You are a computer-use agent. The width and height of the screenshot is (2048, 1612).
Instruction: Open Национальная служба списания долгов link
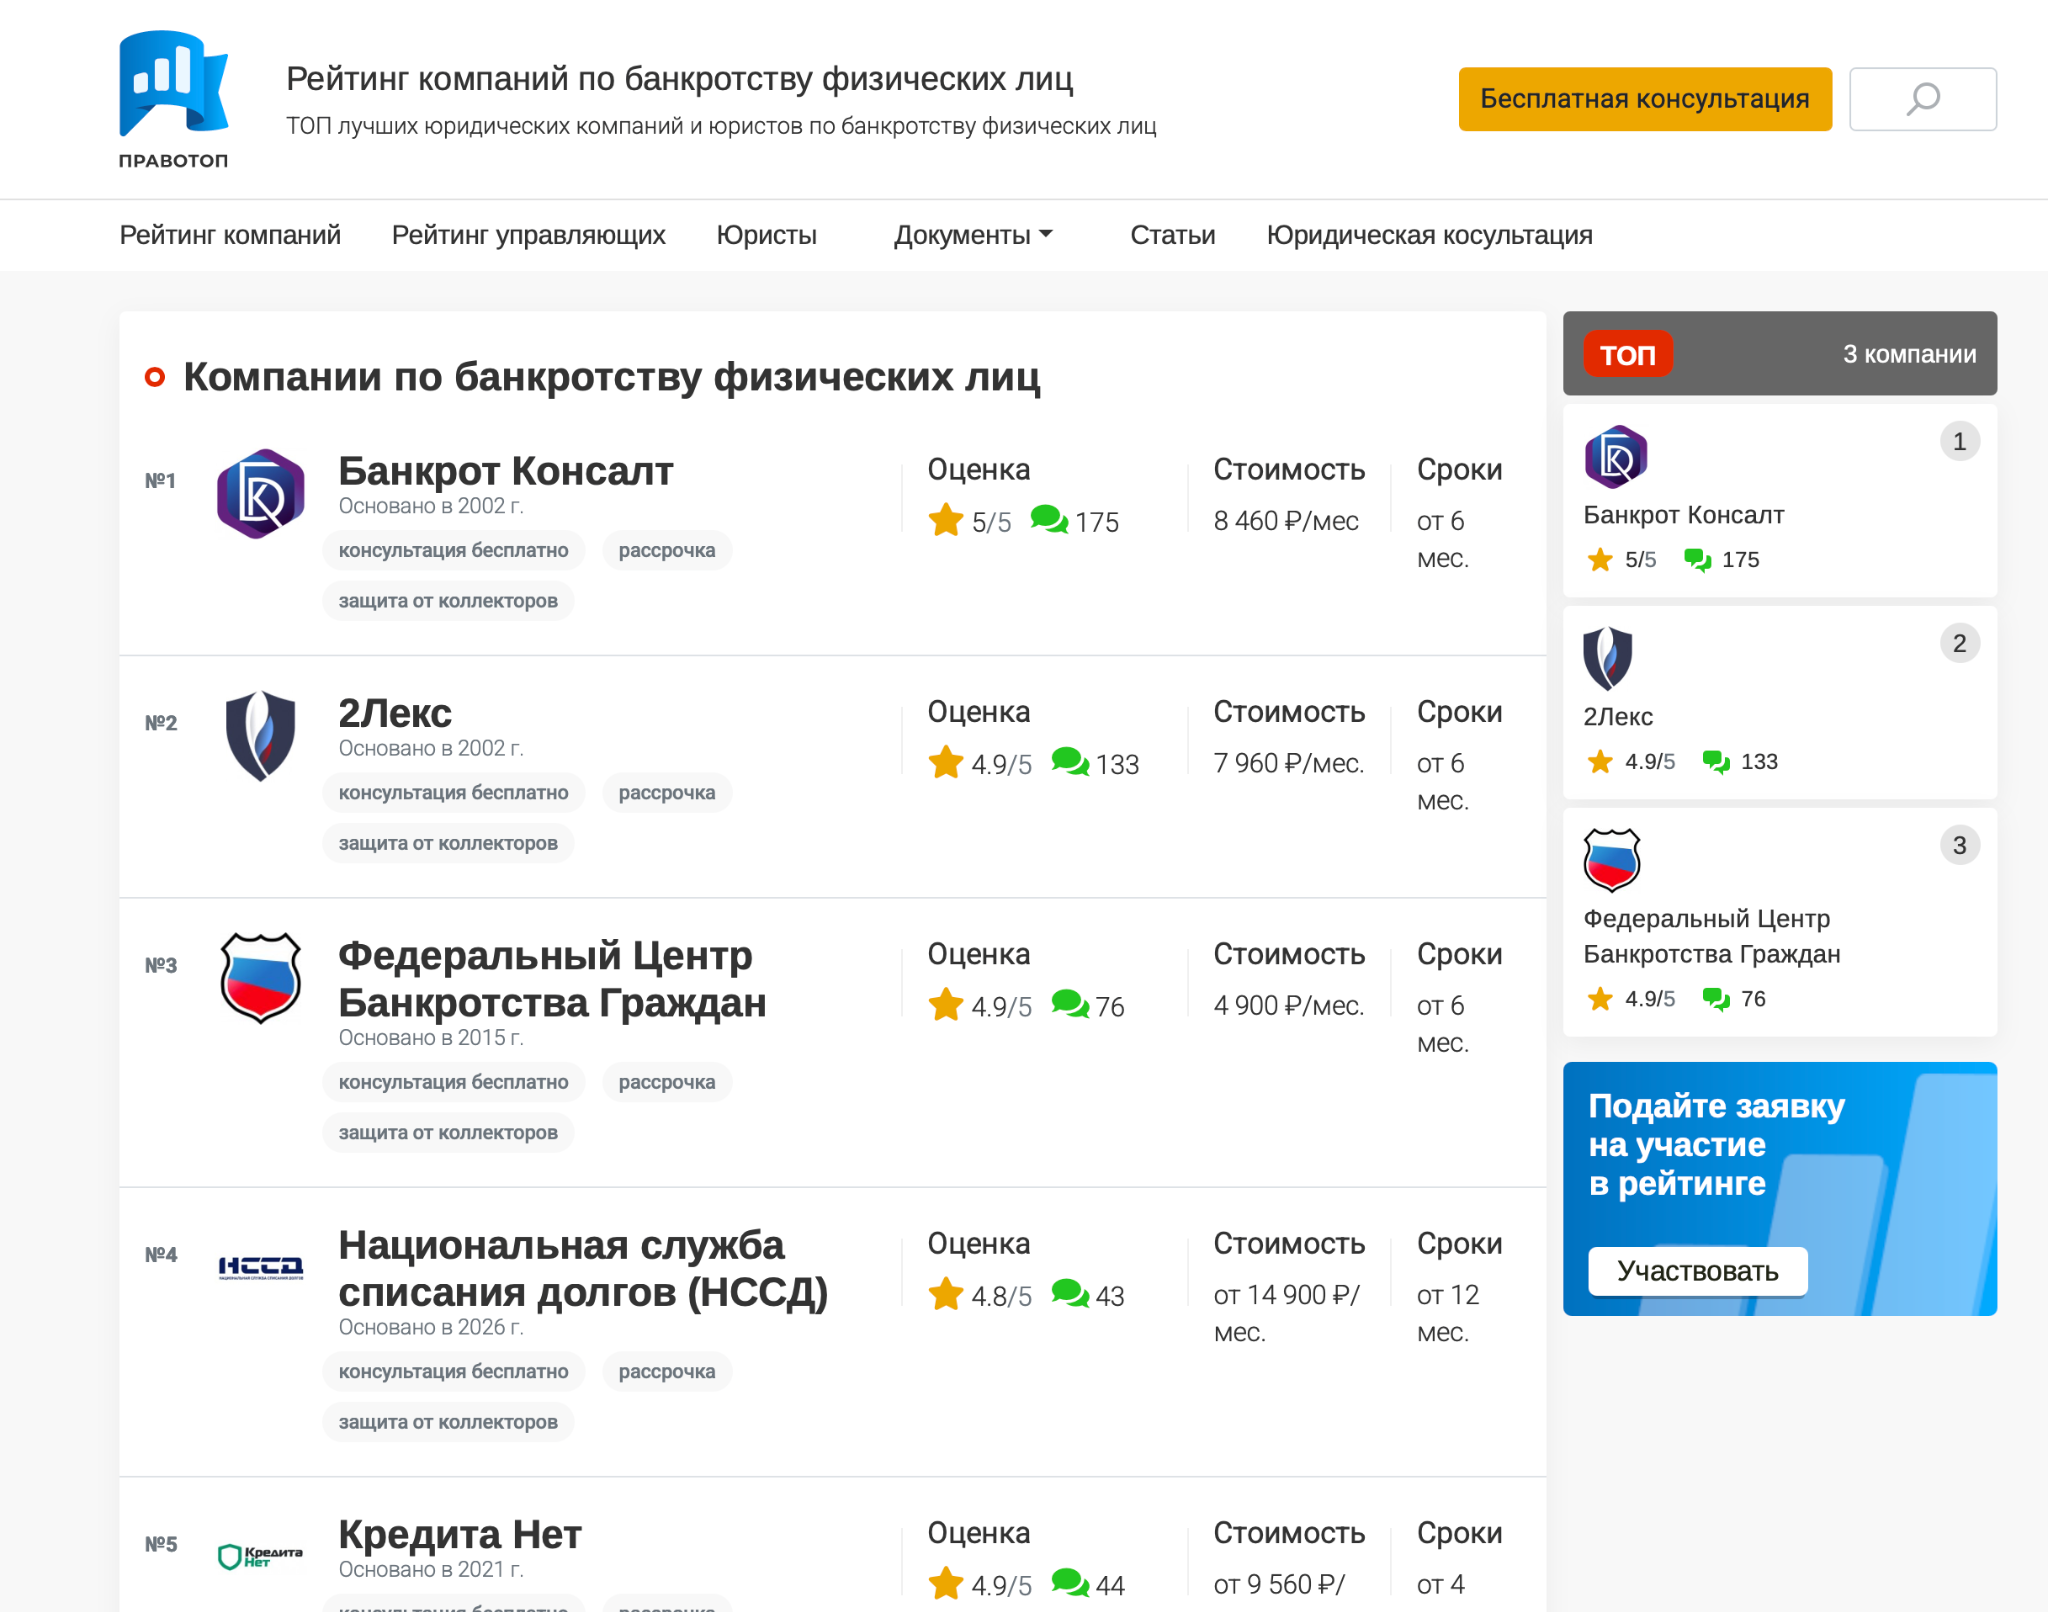[583, 1268]
